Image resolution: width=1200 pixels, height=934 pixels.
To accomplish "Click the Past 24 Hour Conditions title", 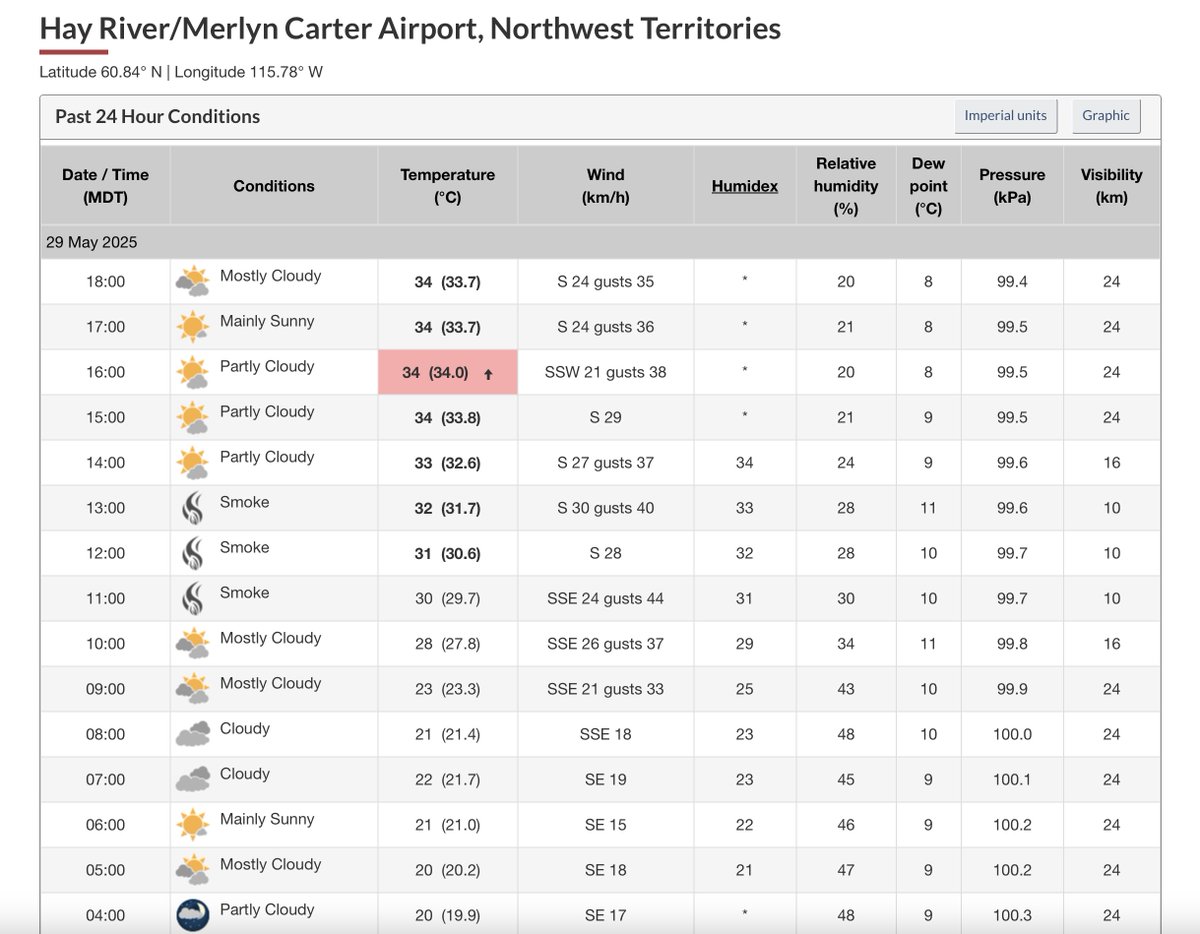I will (x=158, y=117).
